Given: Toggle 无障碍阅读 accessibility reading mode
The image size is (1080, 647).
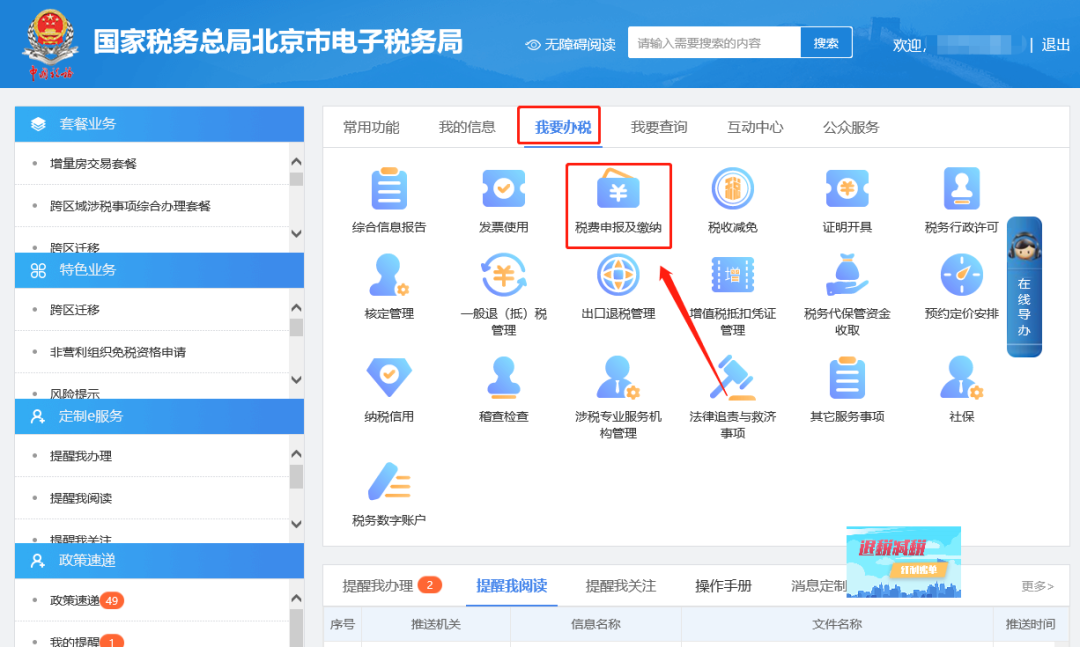Looking at the screenshot, I should coord(570,44).
